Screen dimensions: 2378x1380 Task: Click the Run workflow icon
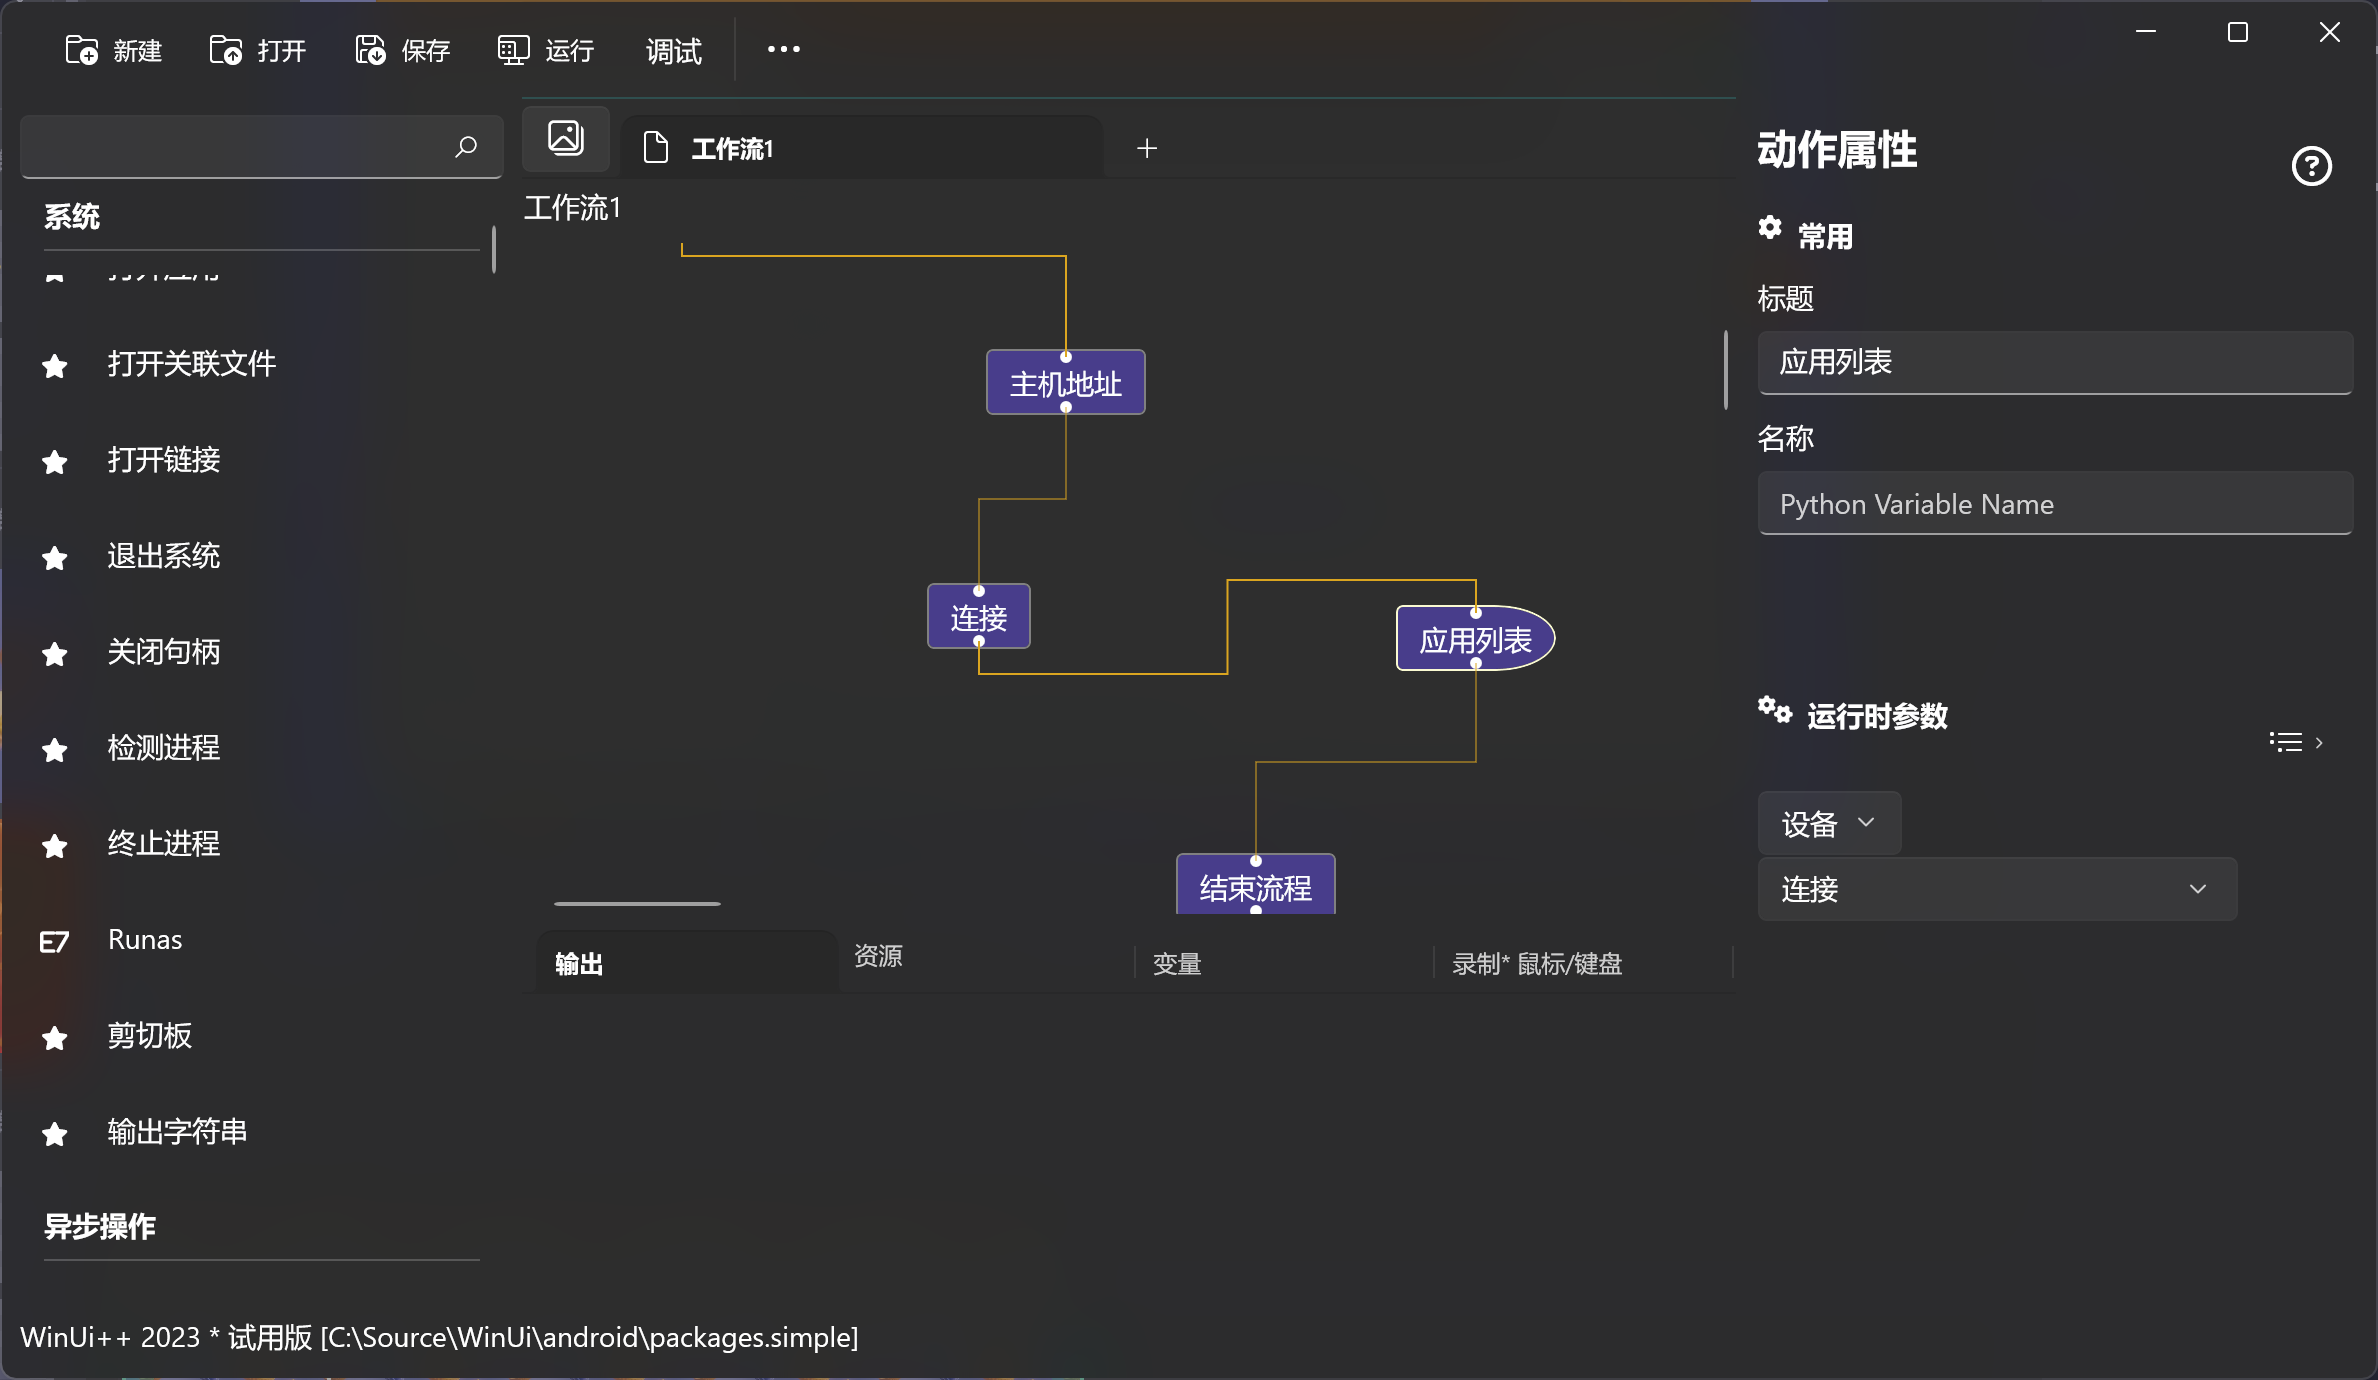[513, 50]
